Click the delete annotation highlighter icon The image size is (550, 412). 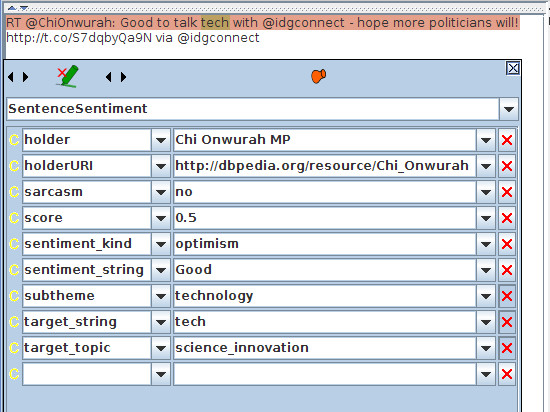coord(68,76)
